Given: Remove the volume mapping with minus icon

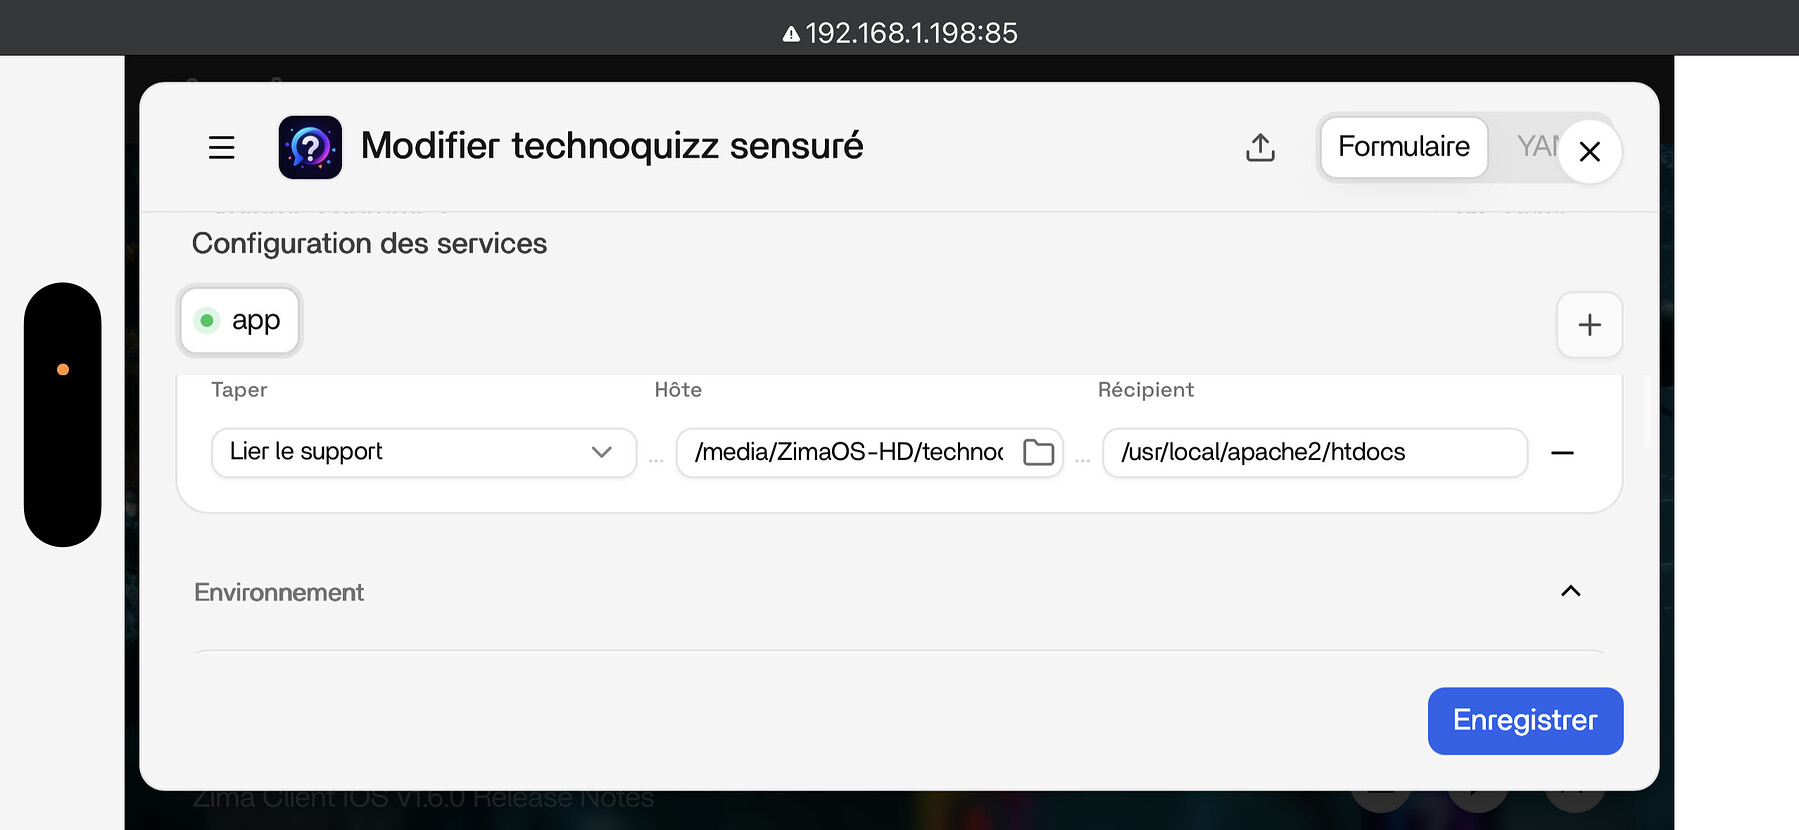Looking at the screenshot, I should pos(1562,453).
